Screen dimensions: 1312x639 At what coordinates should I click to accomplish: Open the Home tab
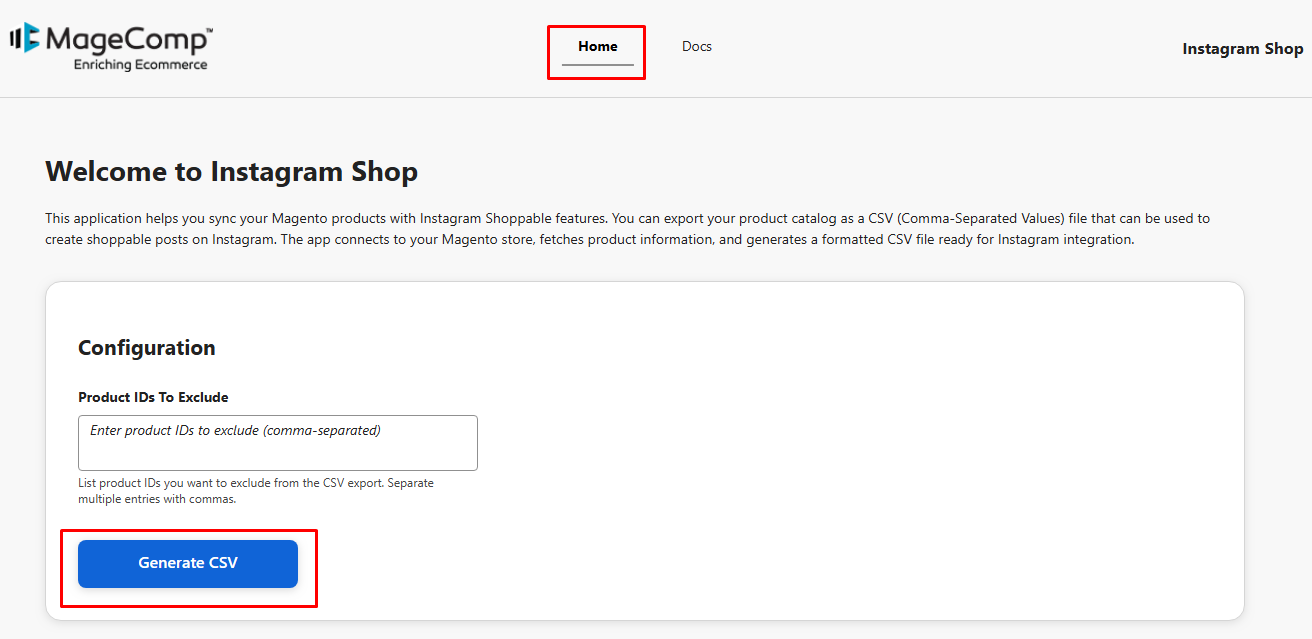tap(597, 46)
